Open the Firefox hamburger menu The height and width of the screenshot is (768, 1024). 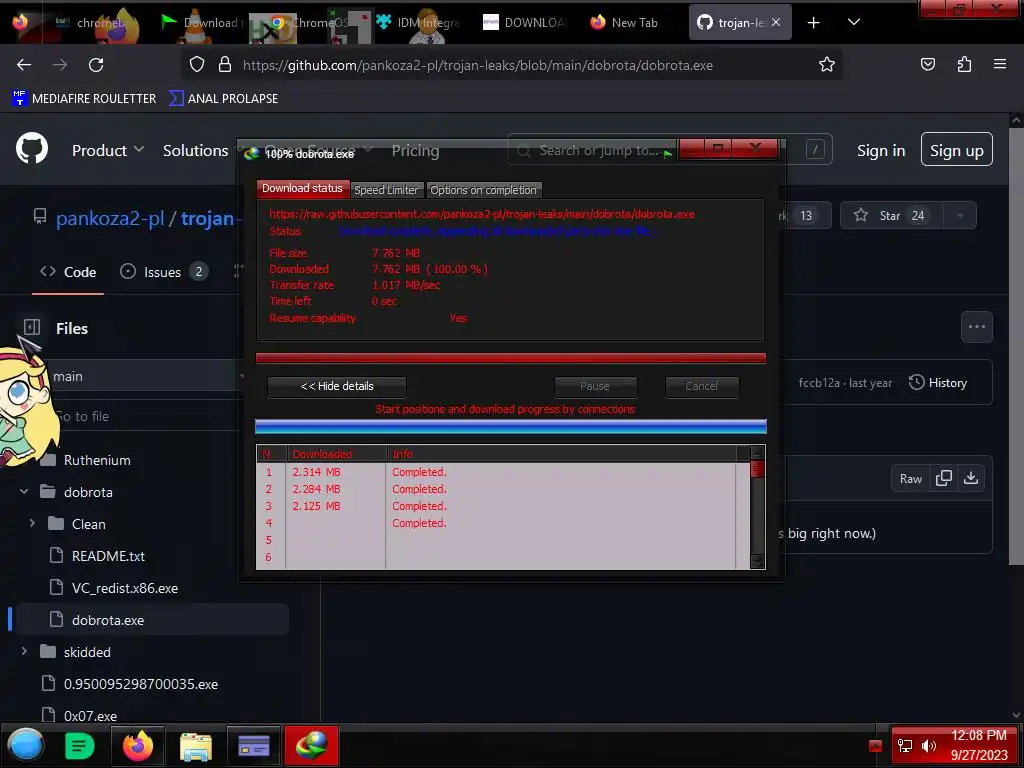pyautogui.click(x=1000, y=64)
